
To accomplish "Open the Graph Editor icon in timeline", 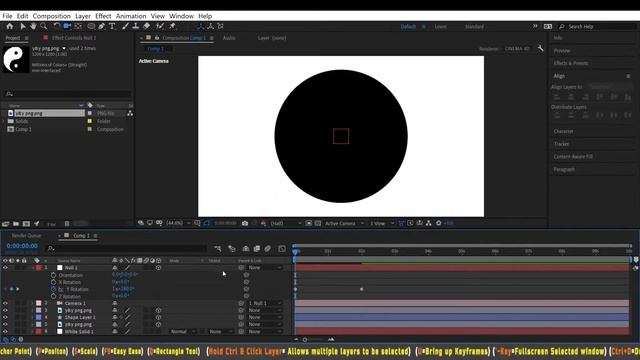I will (x=282, y=249).
